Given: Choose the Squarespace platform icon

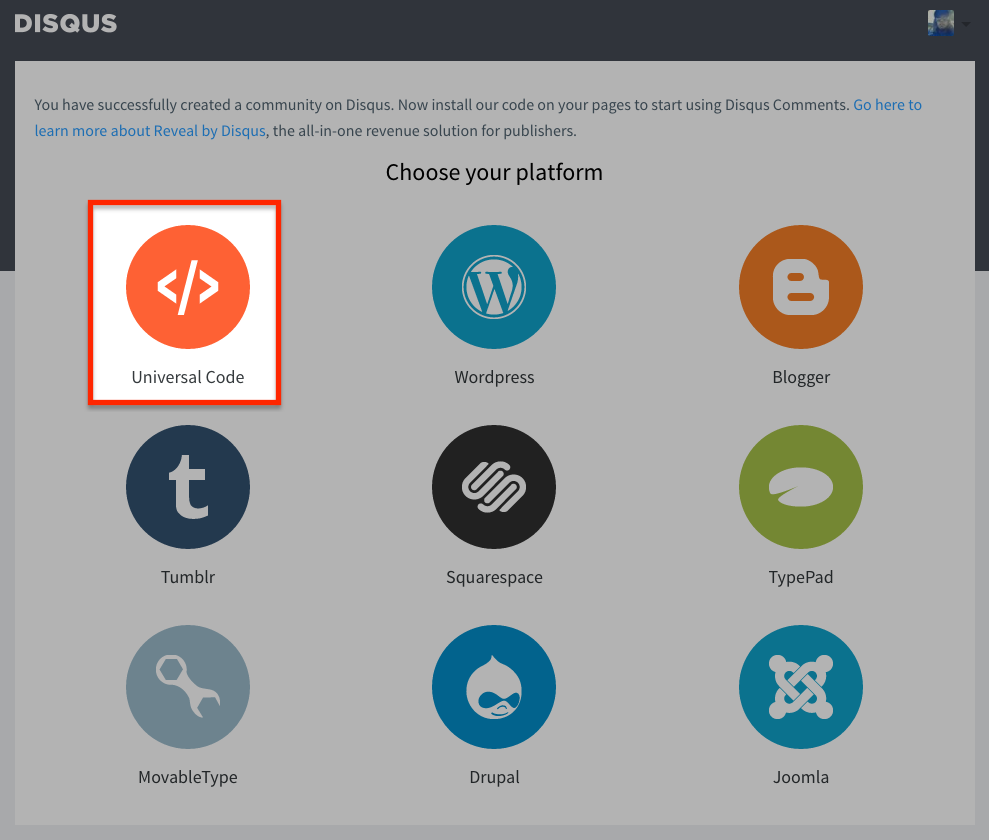Looking at the screenshot, I should pos(494,487).
